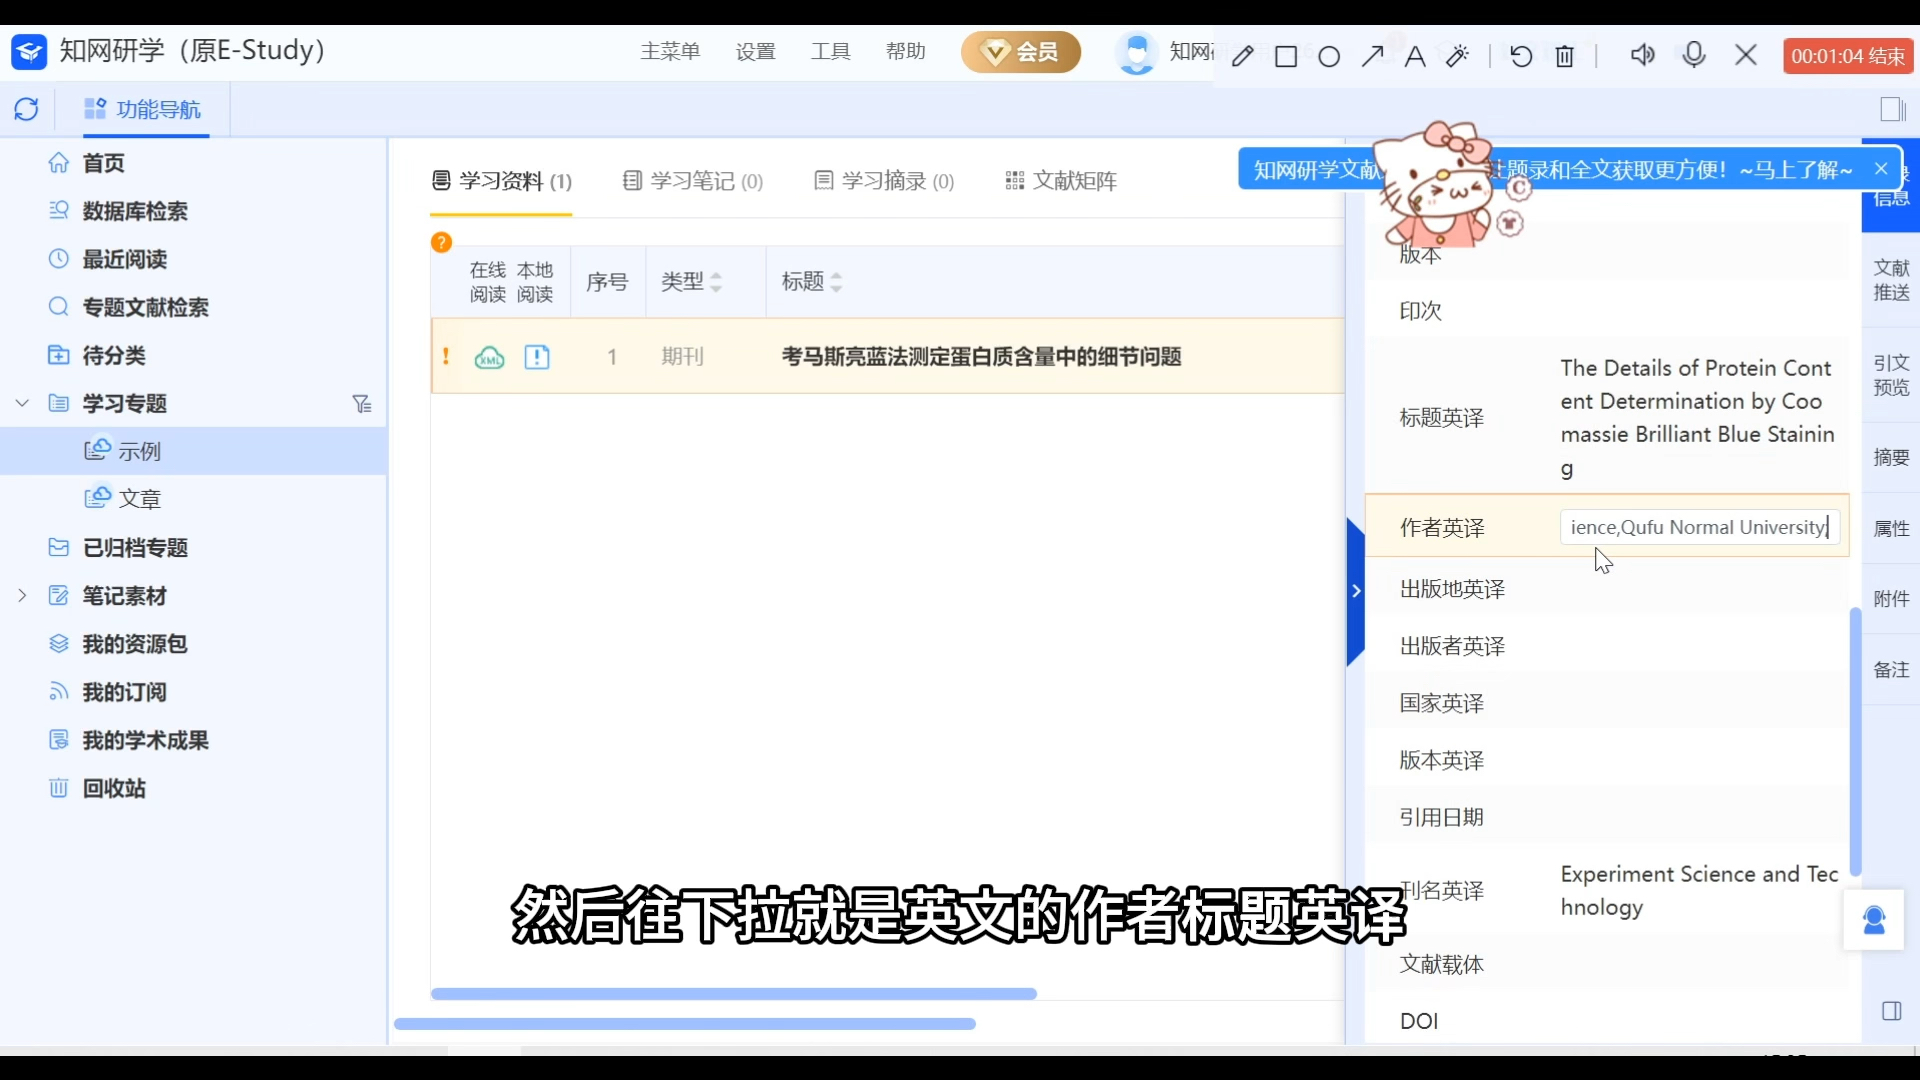1920x1080 pixels.
Task: Select the circle drawing tool
Action: coord(1329,56)
